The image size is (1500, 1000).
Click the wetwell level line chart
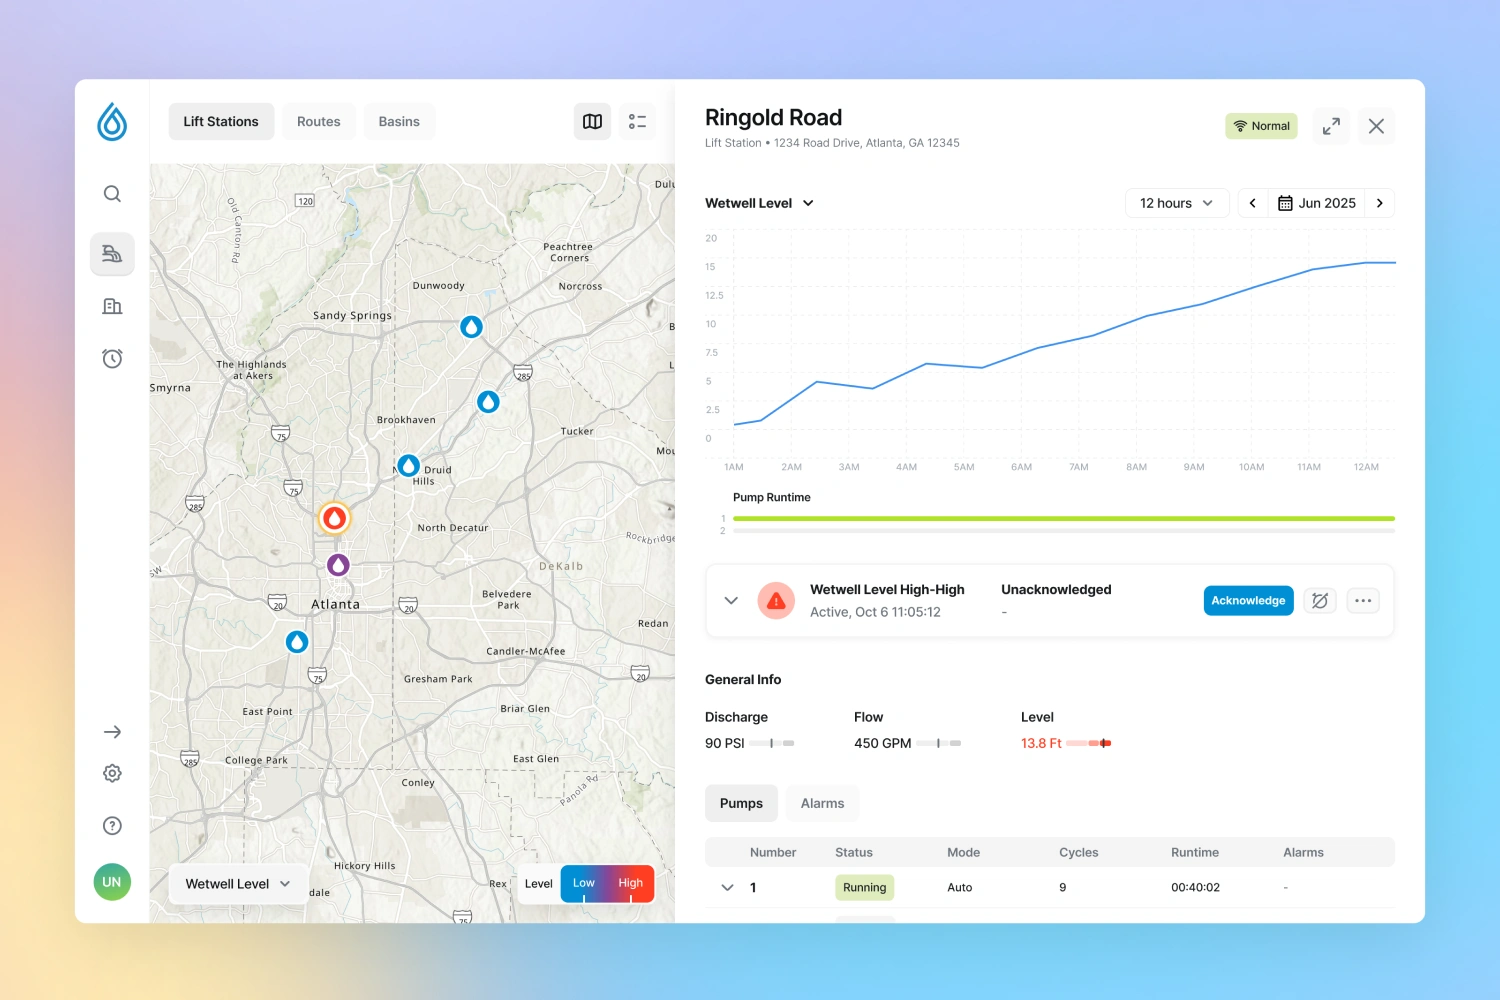click(1064, 345)
